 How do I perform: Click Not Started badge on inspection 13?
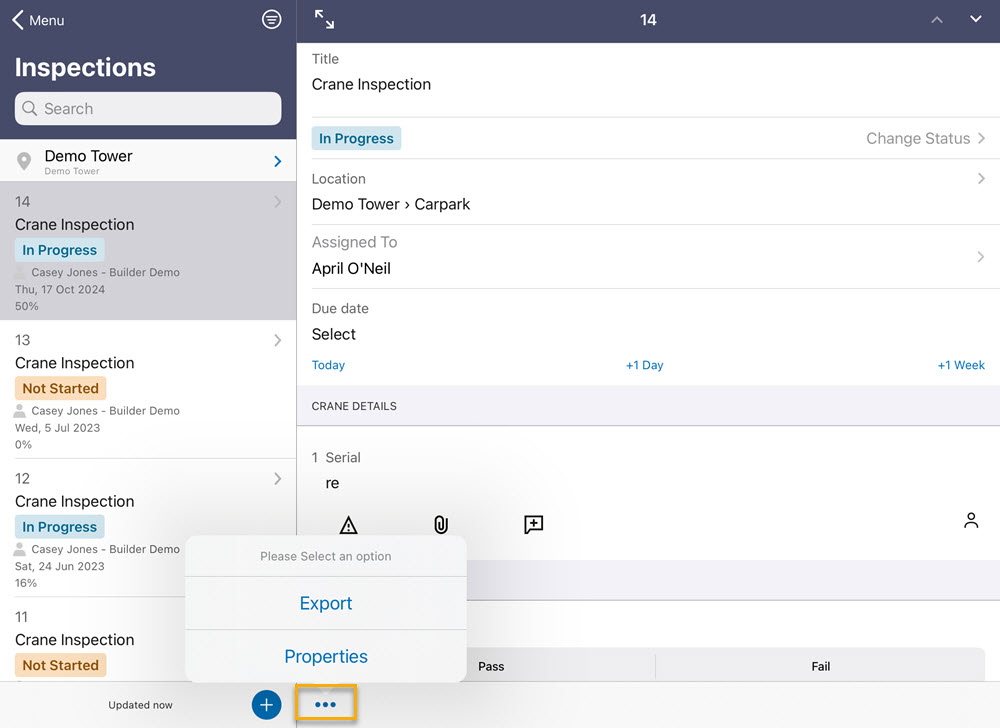pyautogui.click(x=61, y=388)
